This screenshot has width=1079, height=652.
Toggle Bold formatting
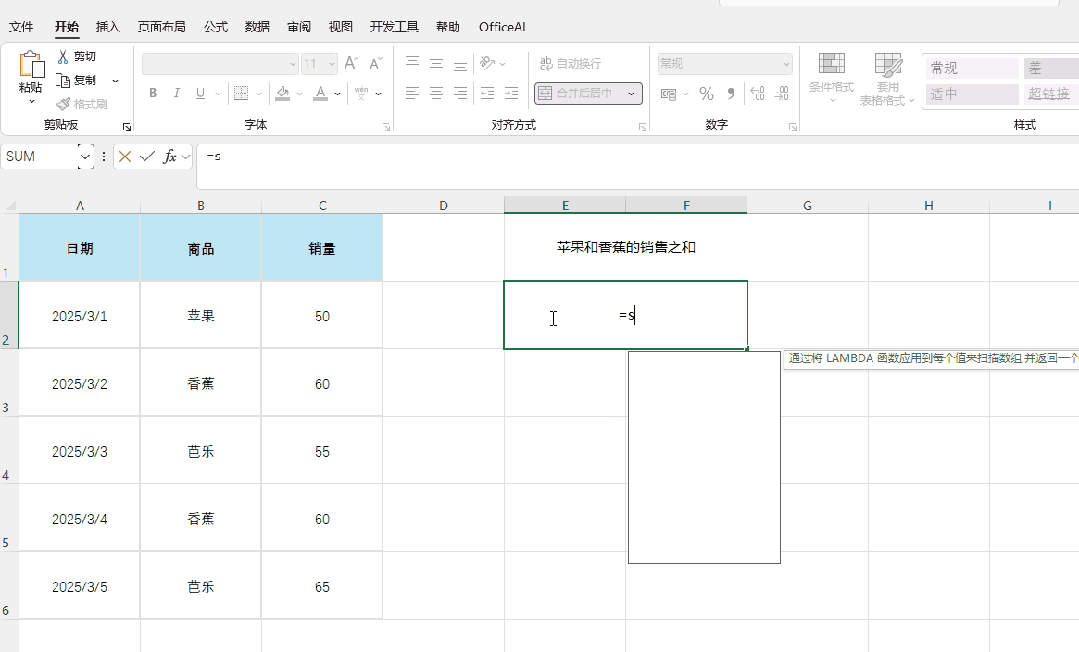tap(153, 93)
